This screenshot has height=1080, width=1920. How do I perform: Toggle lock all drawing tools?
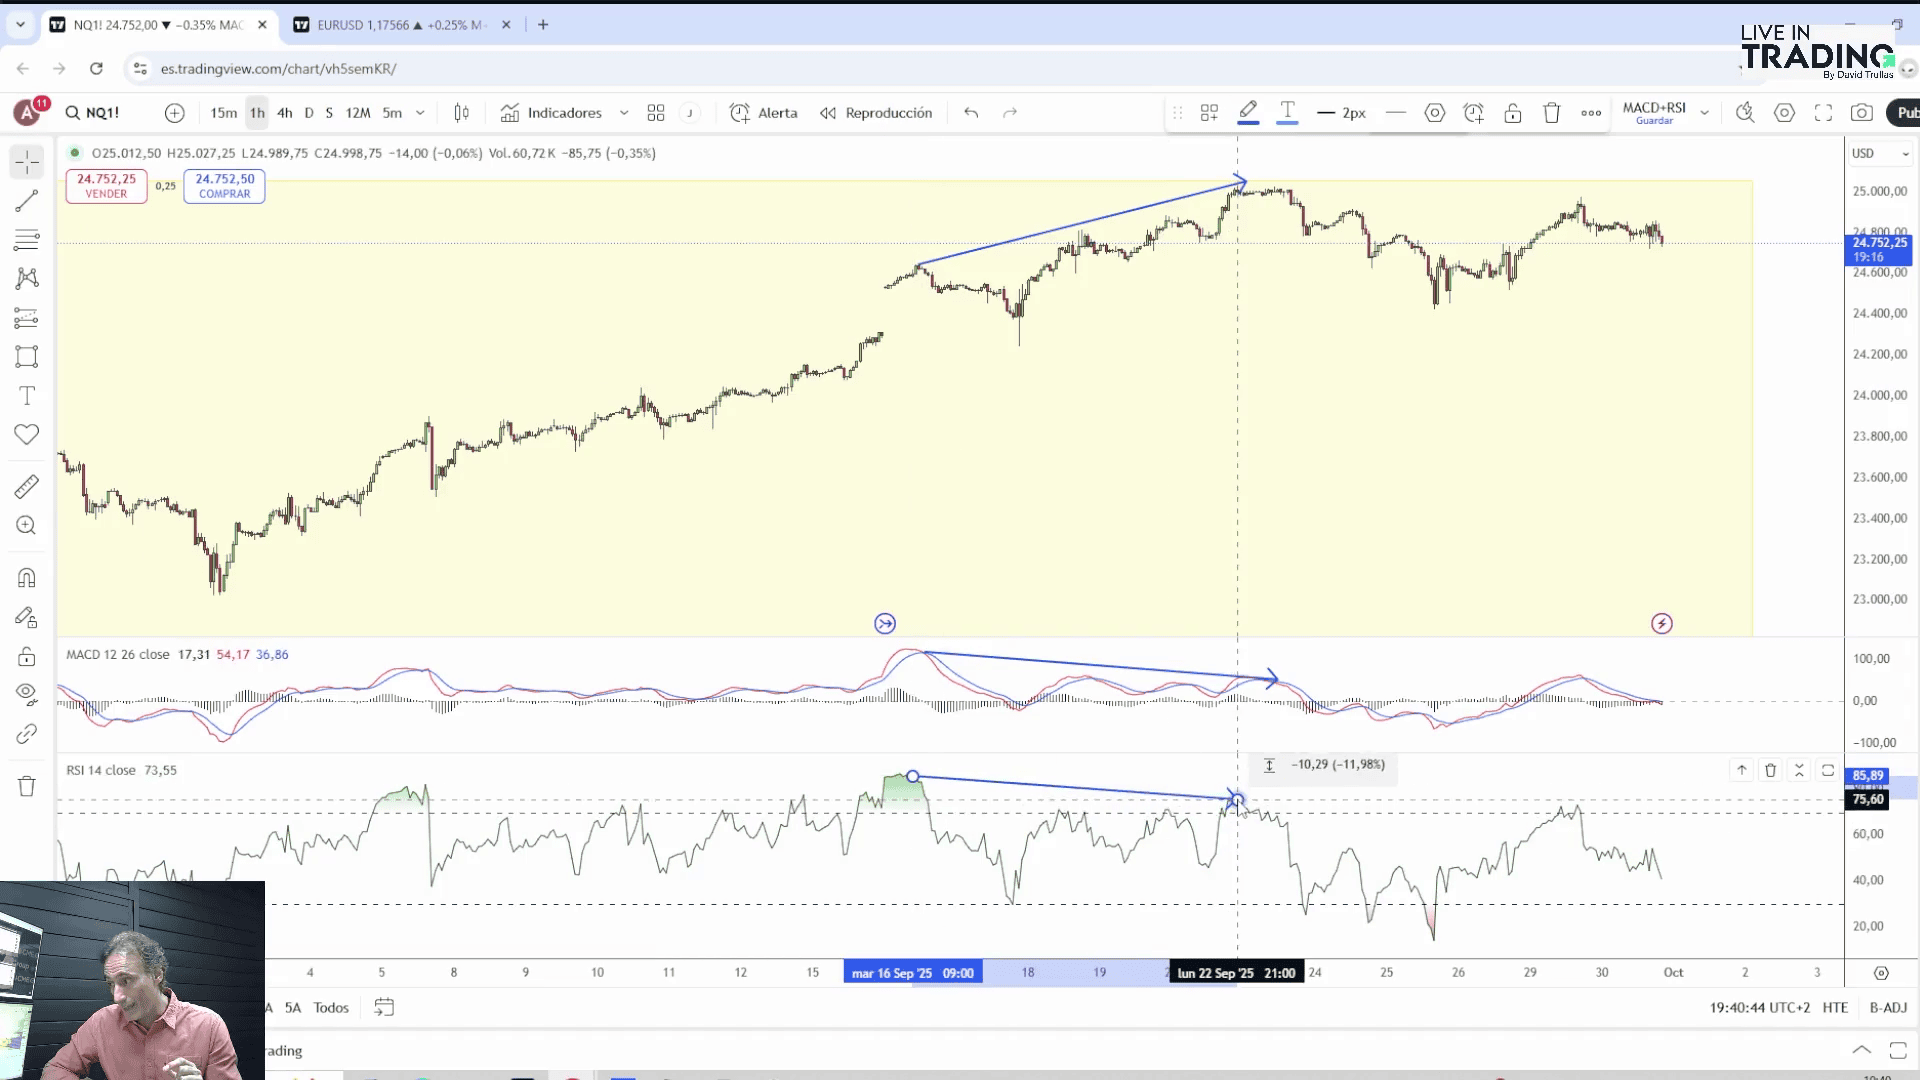coord(27,656)
